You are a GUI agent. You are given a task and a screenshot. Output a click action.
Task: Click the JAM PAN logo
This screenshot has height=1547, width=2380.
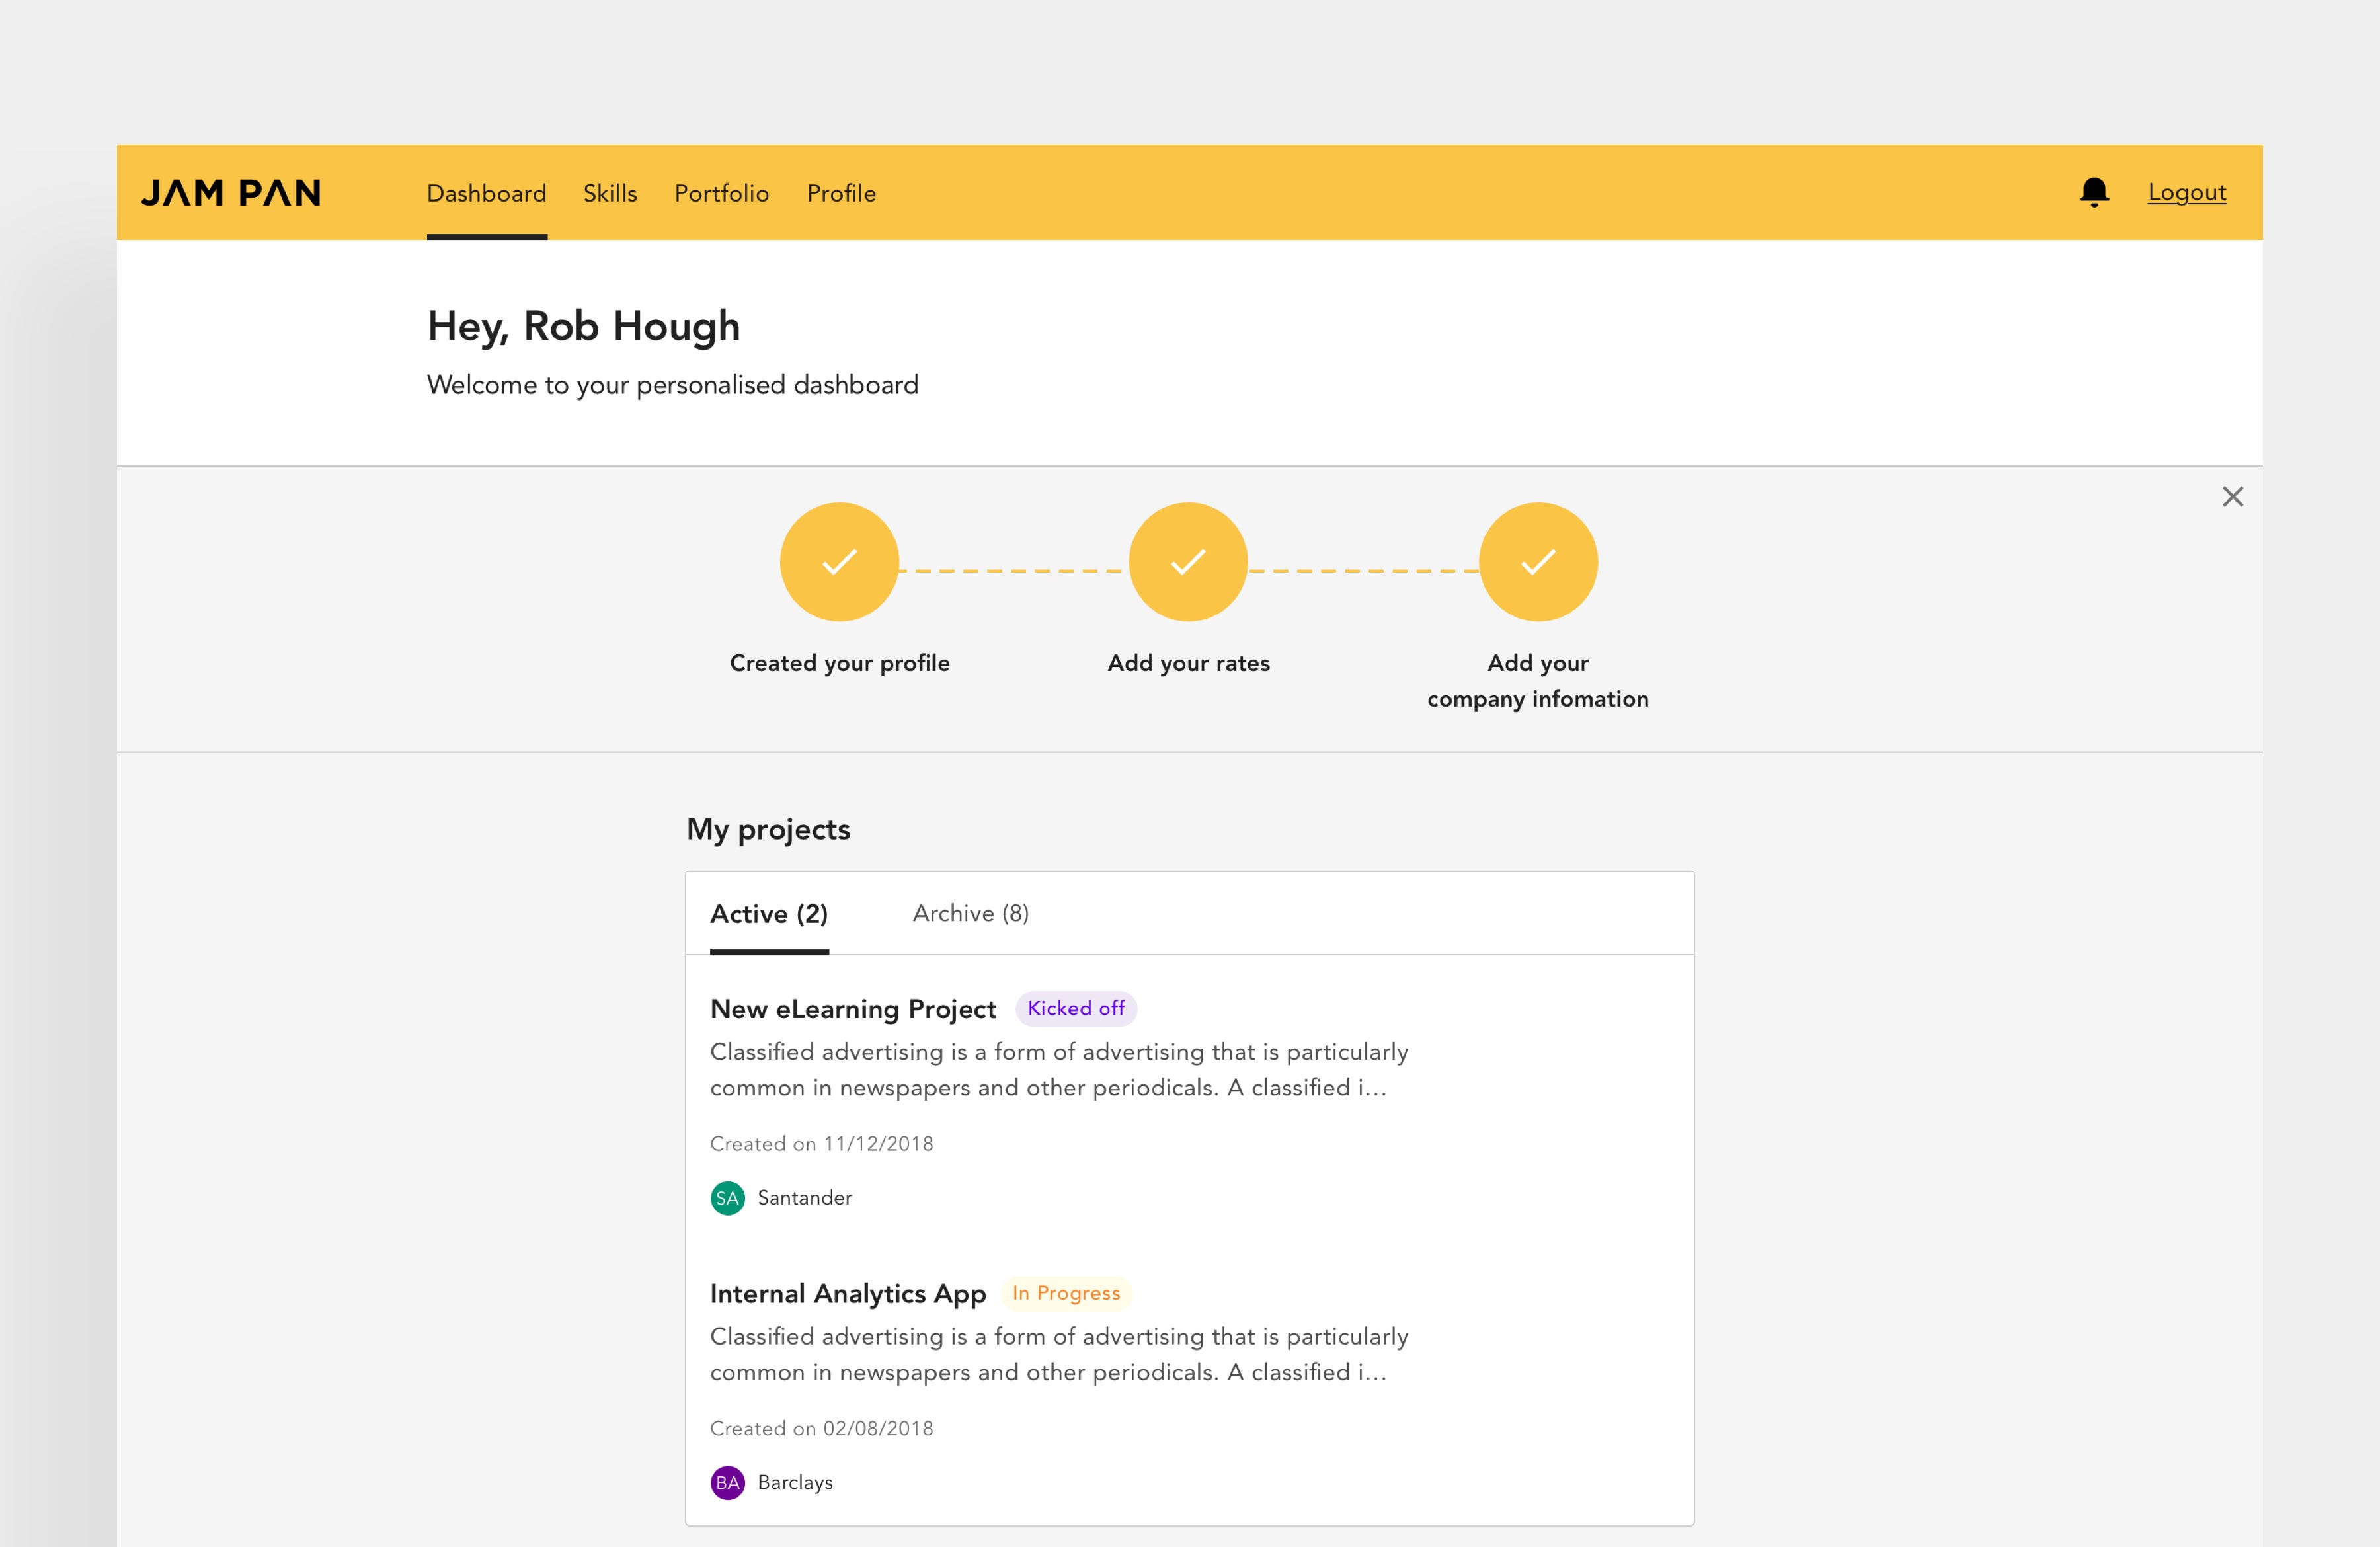point(231,193)
